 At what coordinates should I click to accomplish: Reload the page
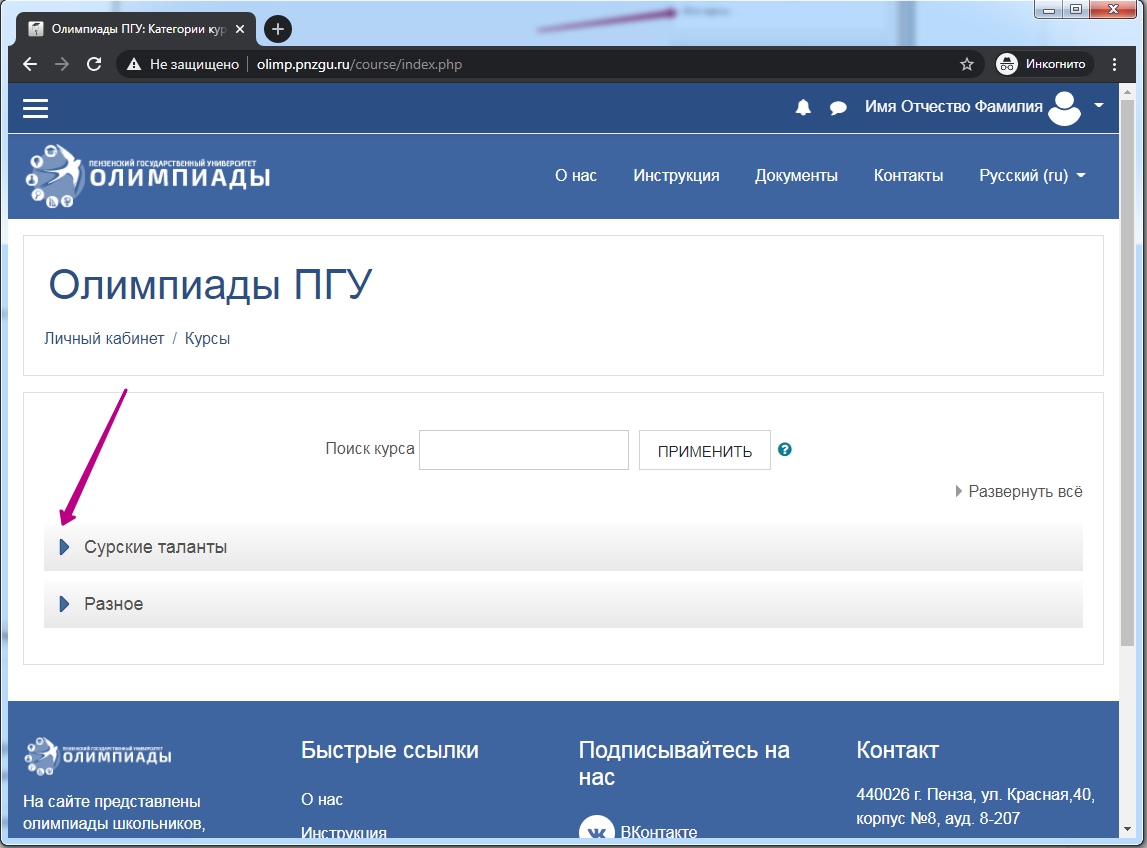[x=94, y=64]
